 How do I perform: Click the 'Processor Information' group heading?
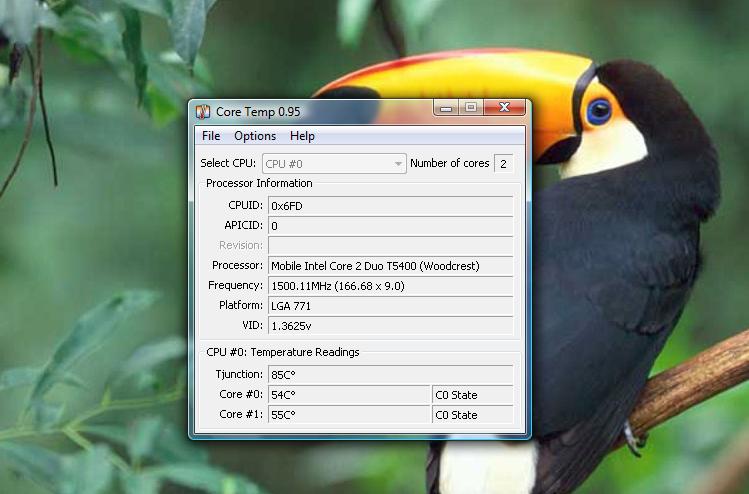point(259,183)
